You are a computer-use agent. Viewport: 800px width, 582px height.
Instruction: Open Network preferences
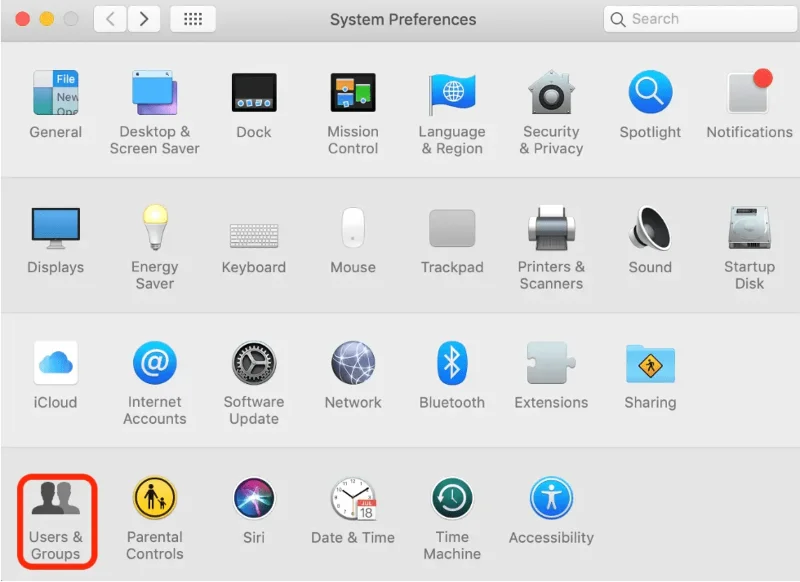click(353, 364)
